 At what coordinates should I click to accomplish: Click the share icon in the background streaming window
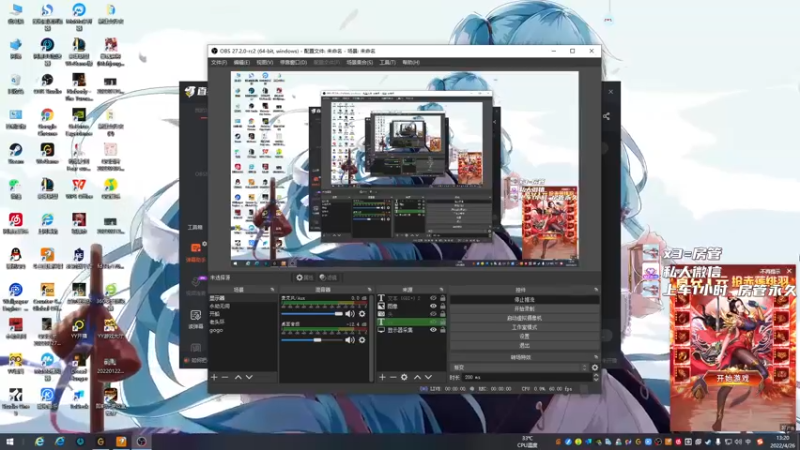(x=606, y=116)
